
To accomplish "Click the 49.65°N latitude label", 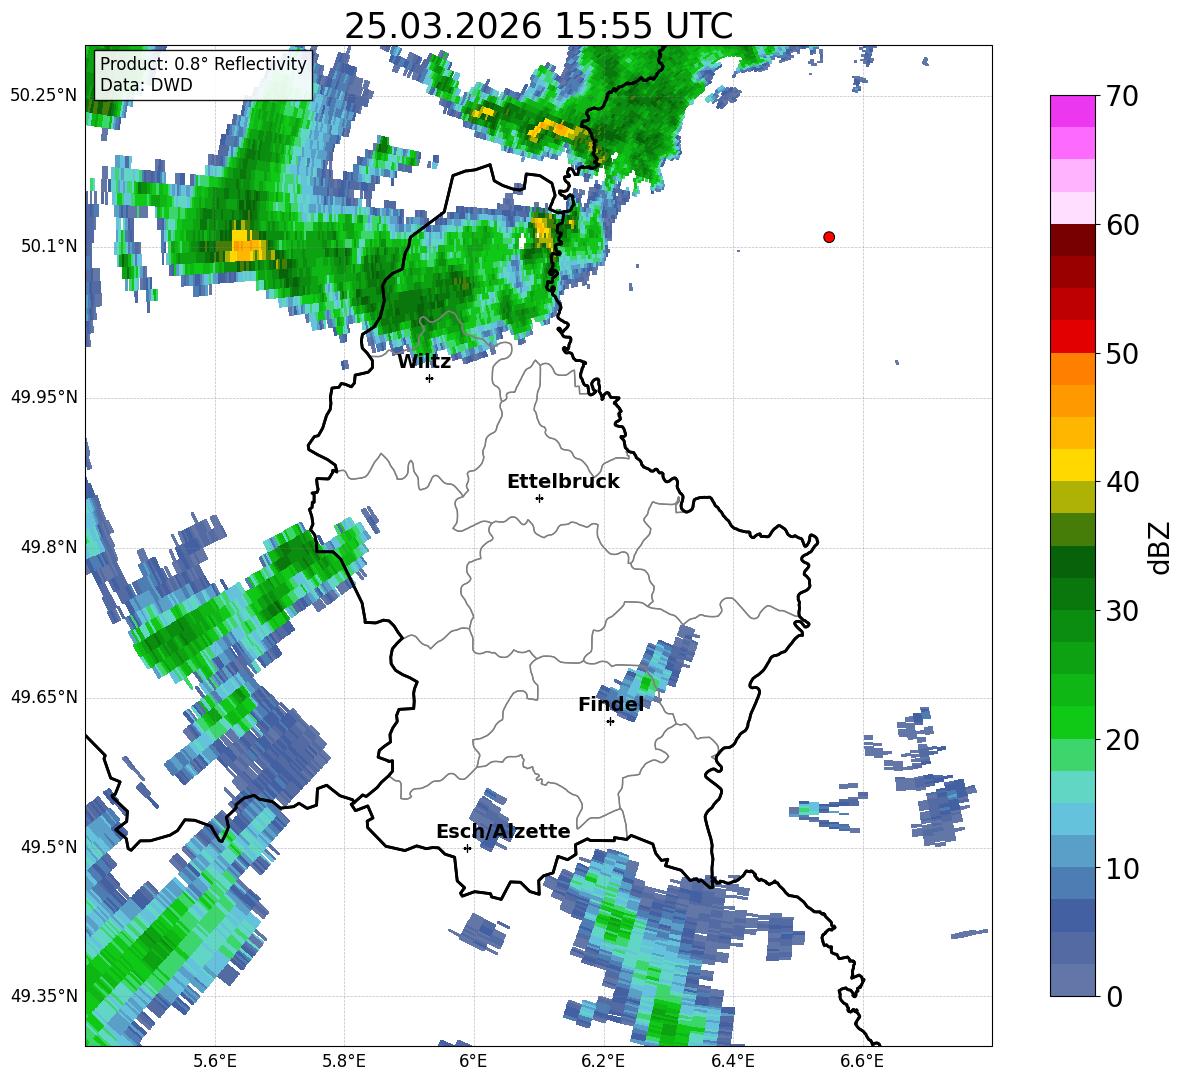I will coord(44,696).
